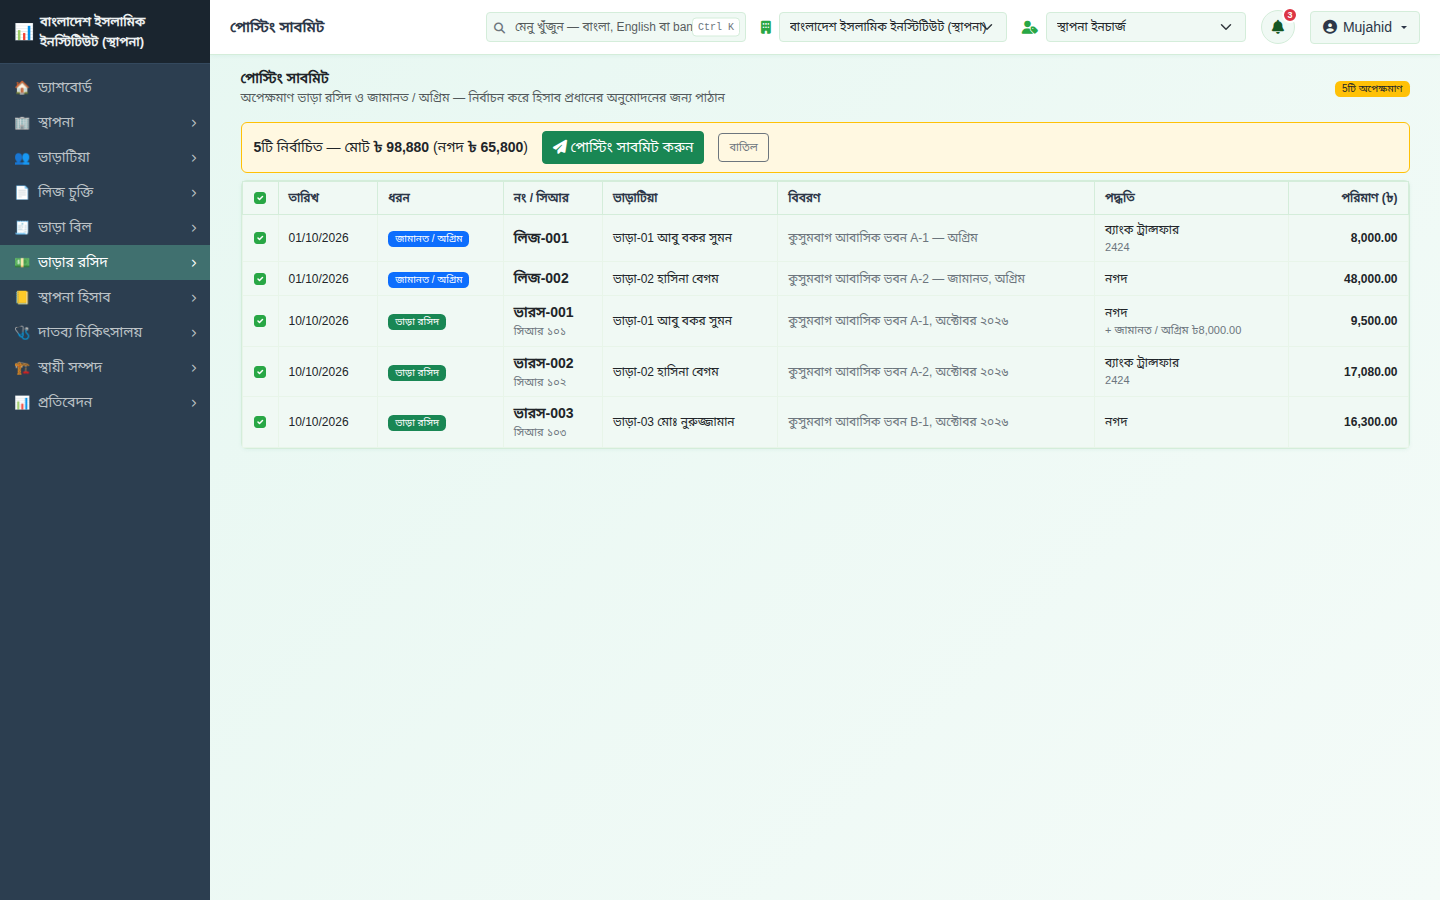Click the লিজ চুক্তি document icon

point(22,193)
